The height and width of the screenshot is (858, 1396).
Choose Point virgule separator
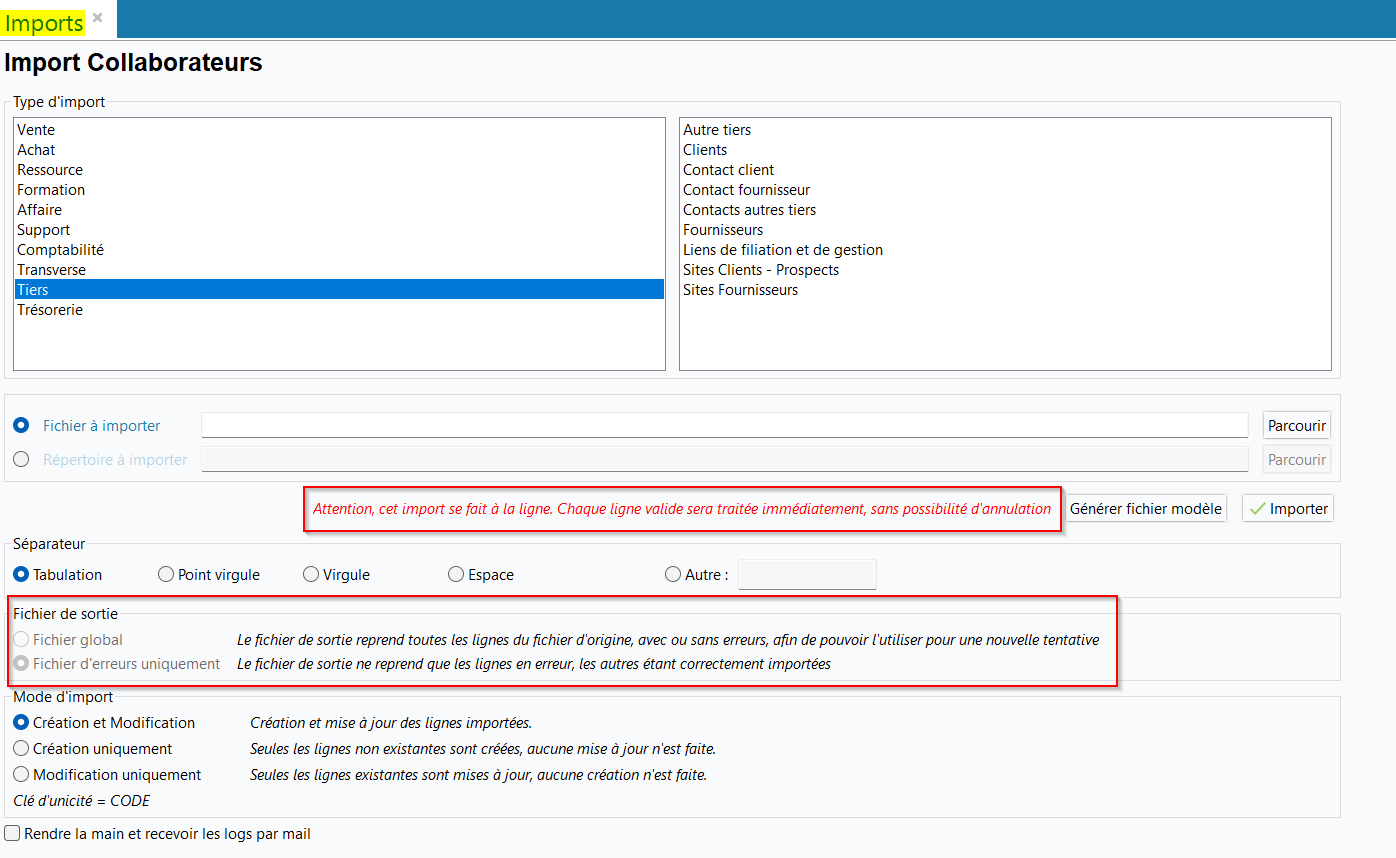click(166, 575)
